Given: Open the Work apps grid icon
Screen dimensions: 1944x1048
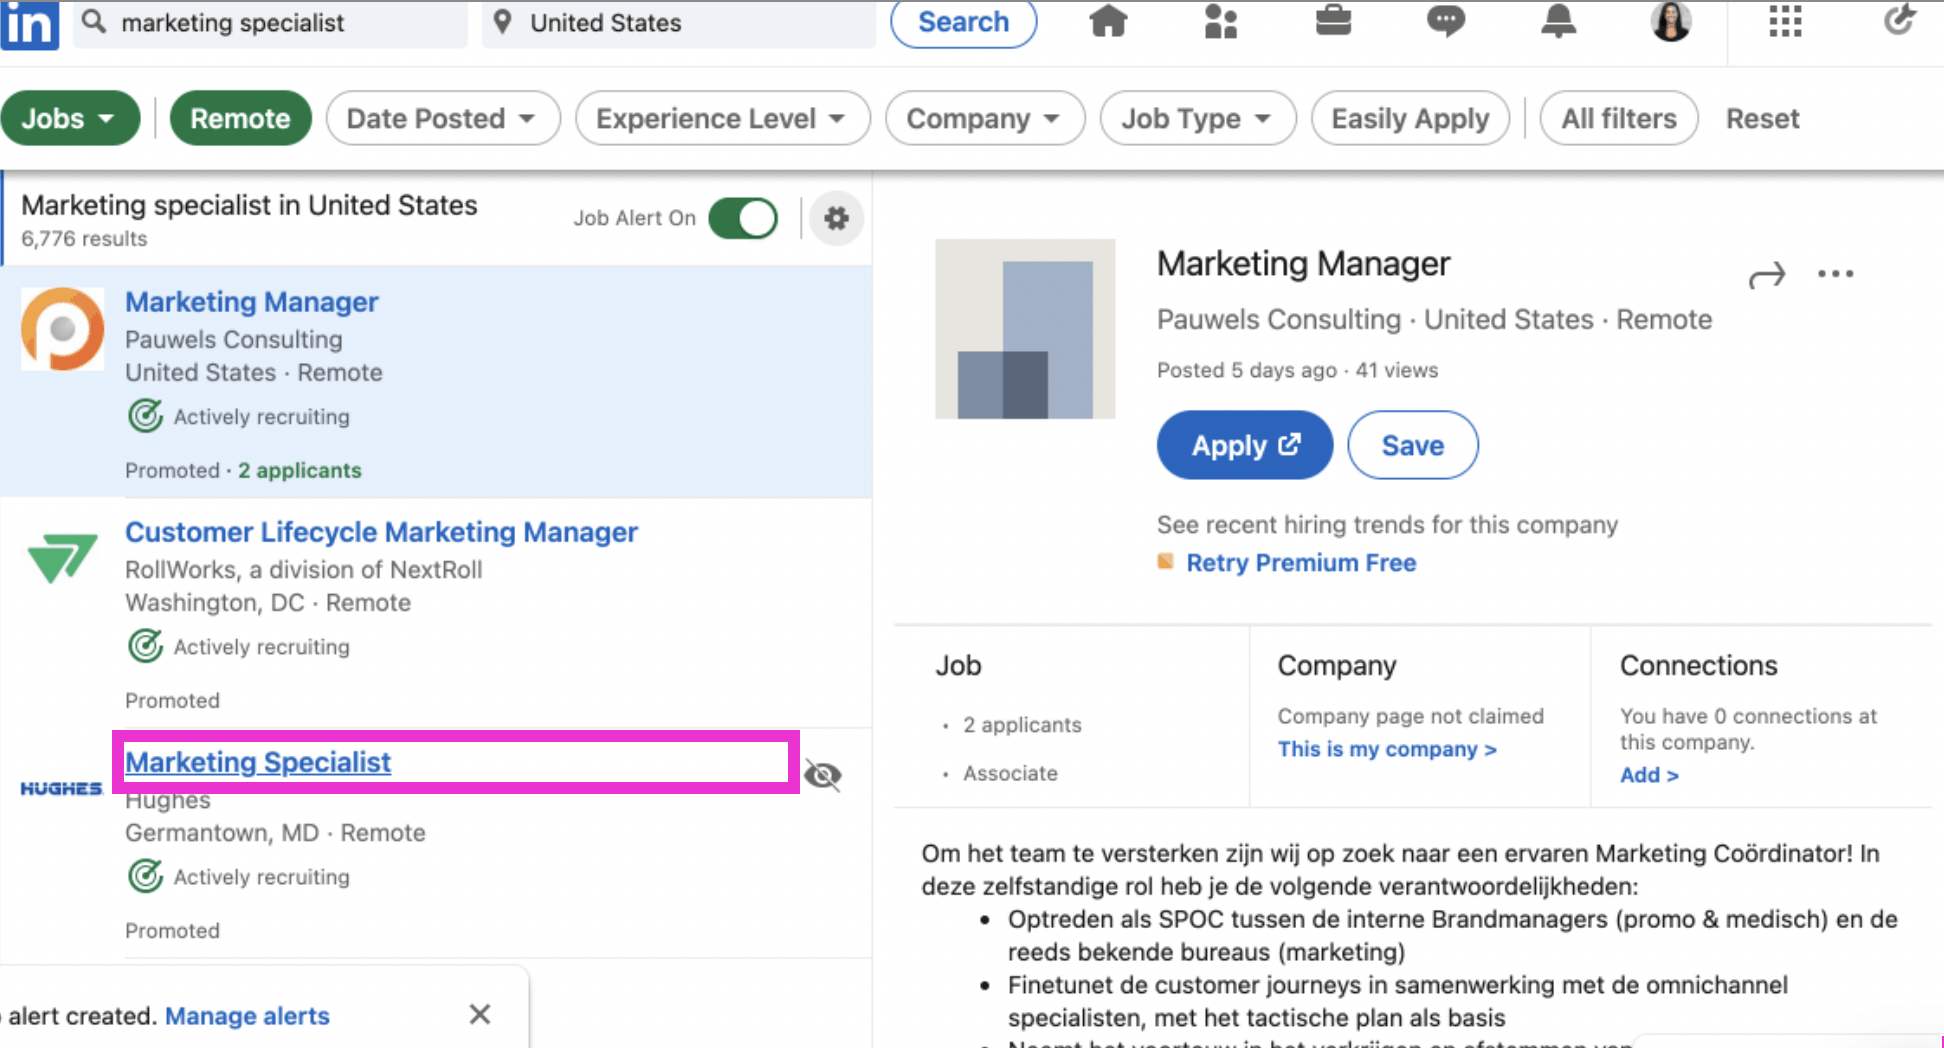Looking at the screenshot, I should (1785, 21).
